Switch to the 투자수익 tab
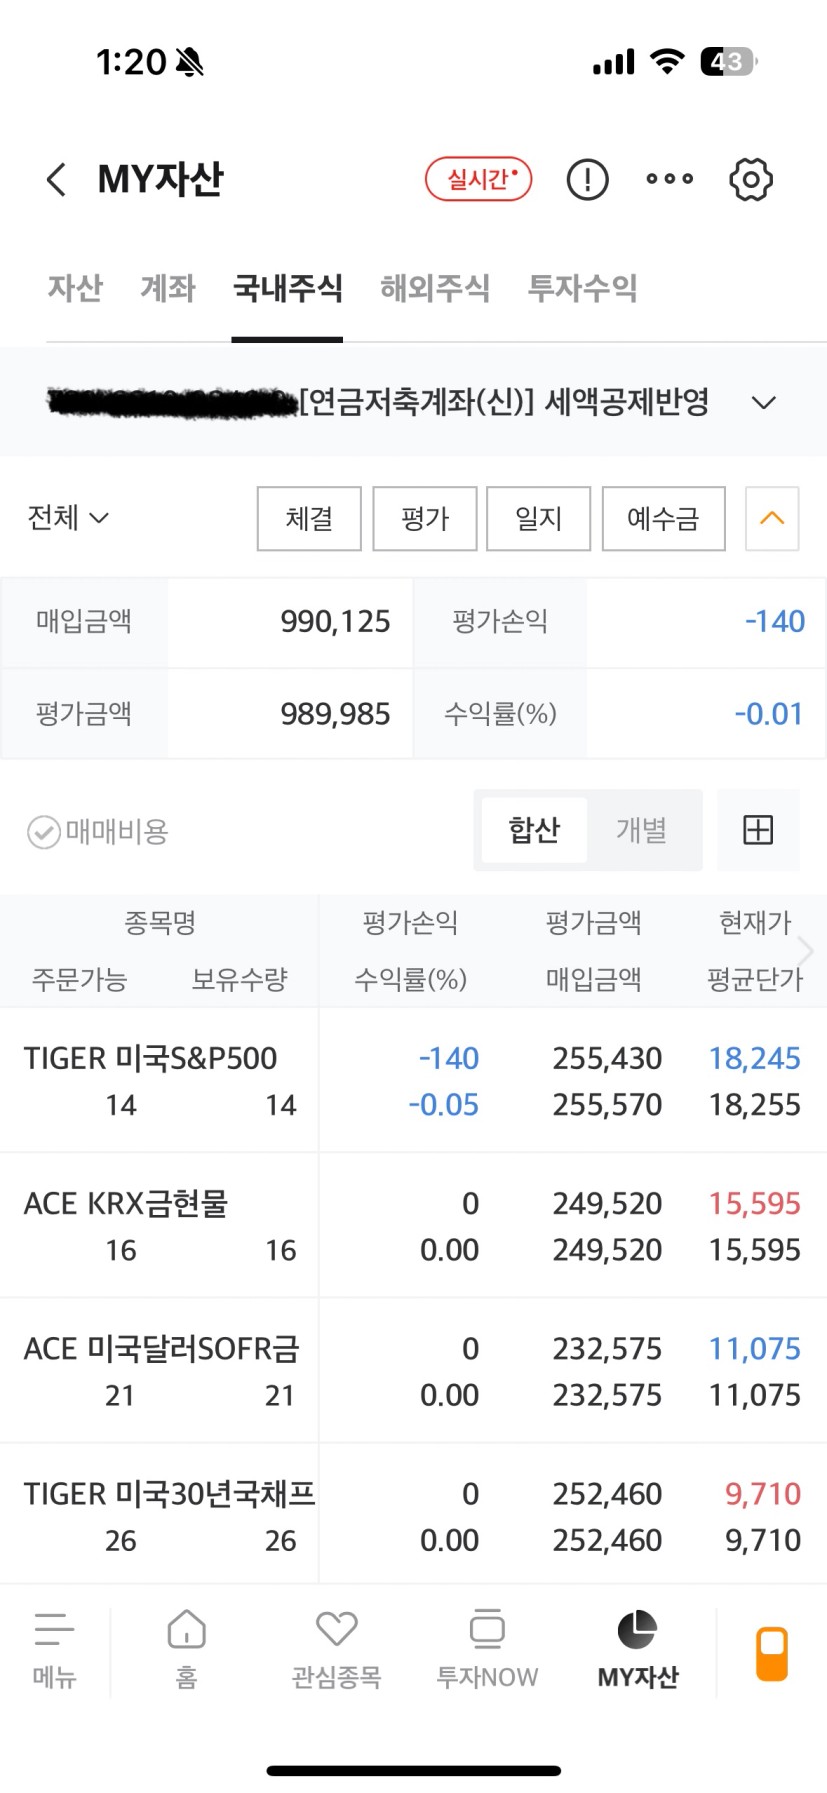This screenshot has height=1793, width=827. (x=582, y=289)
